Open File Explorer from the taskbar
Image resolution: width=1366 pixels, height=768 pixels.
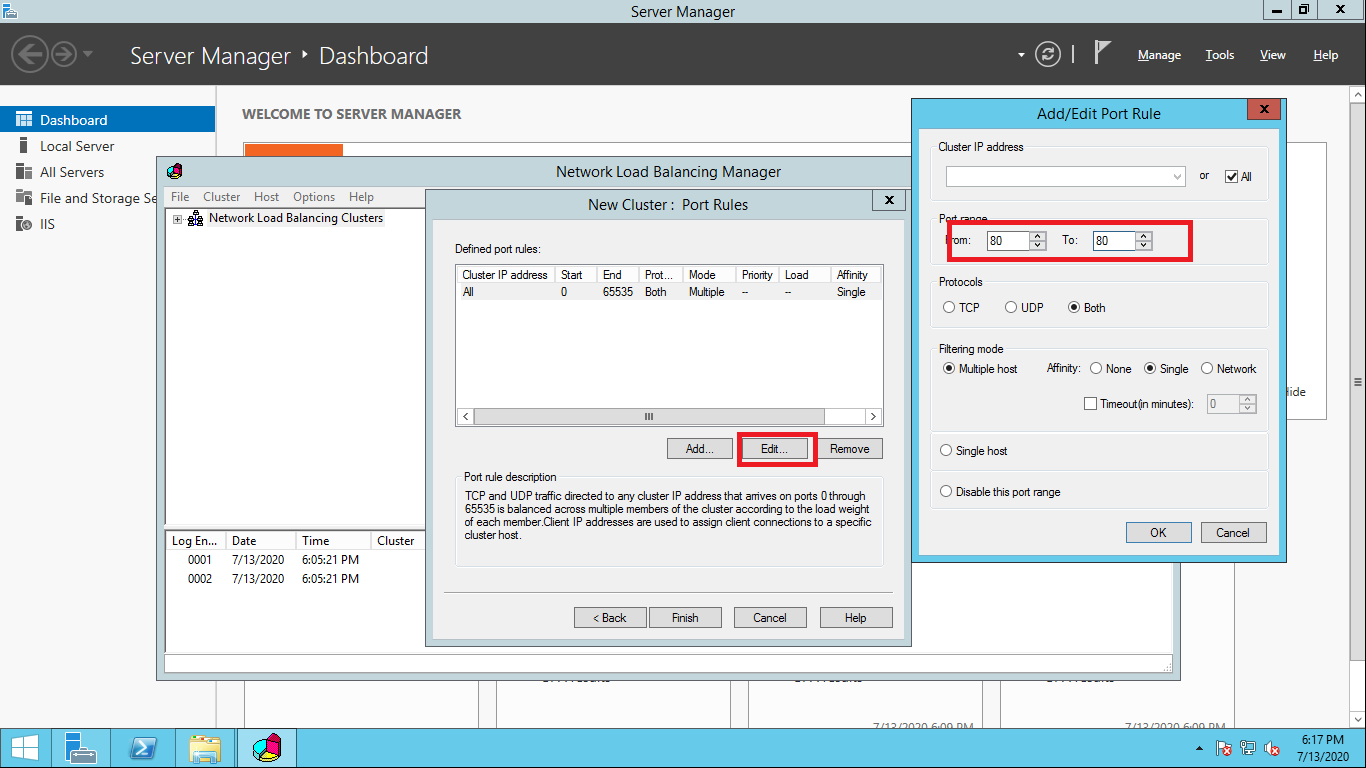pos(205,748)
